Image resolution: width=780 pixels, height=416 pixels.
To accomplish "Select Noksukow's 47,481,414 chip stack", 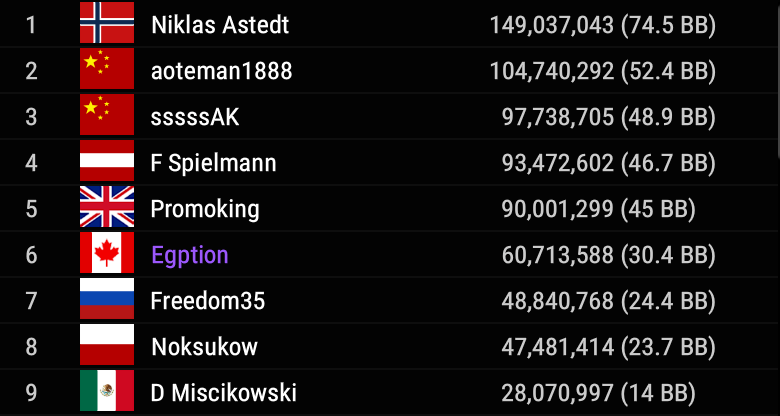I will tap(557, 346).
